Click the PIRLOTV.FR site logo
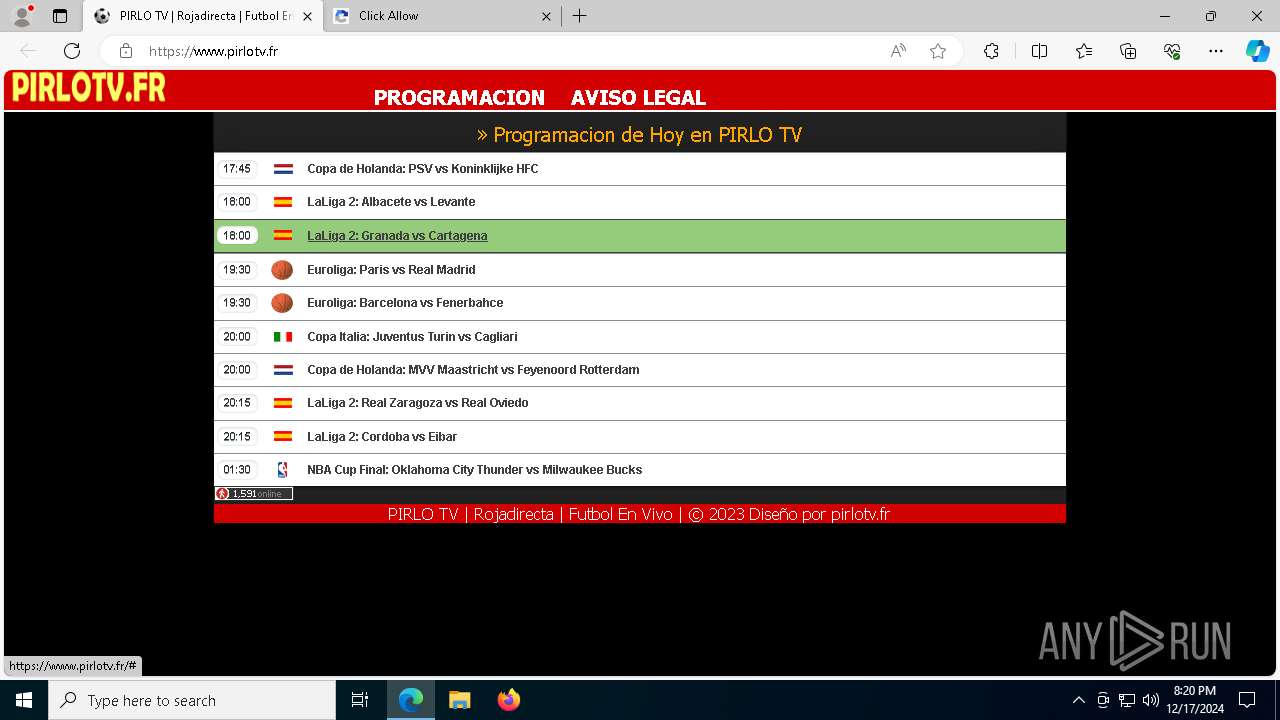Viewport: 1280px width, 720px height. pyautogui.click(x=89, y=88)
